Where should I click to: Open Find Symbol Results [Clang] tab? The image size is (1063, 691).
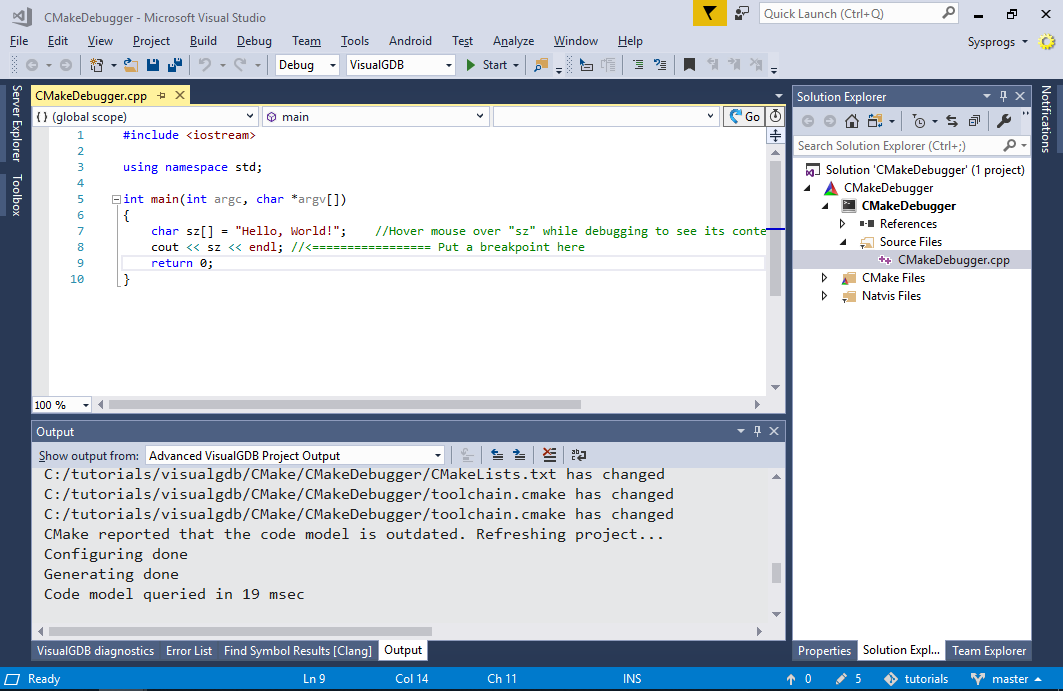point(298,651)
